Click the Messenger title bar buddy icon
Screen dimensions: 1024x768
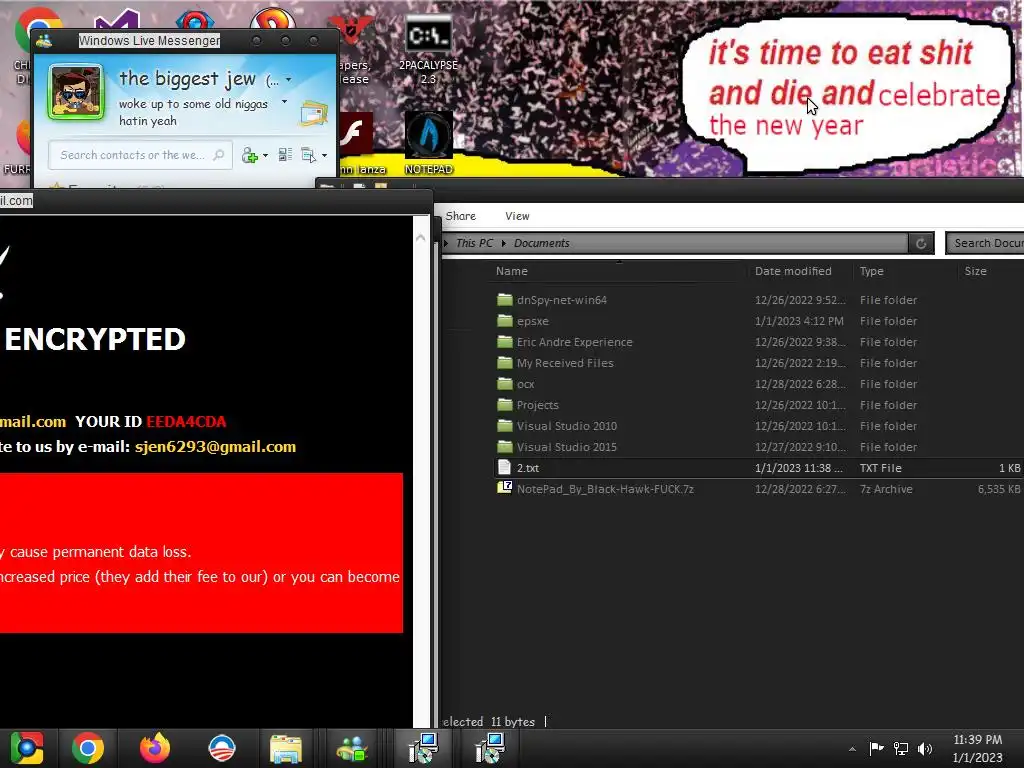pyautogui.click(x=44, y=41)
